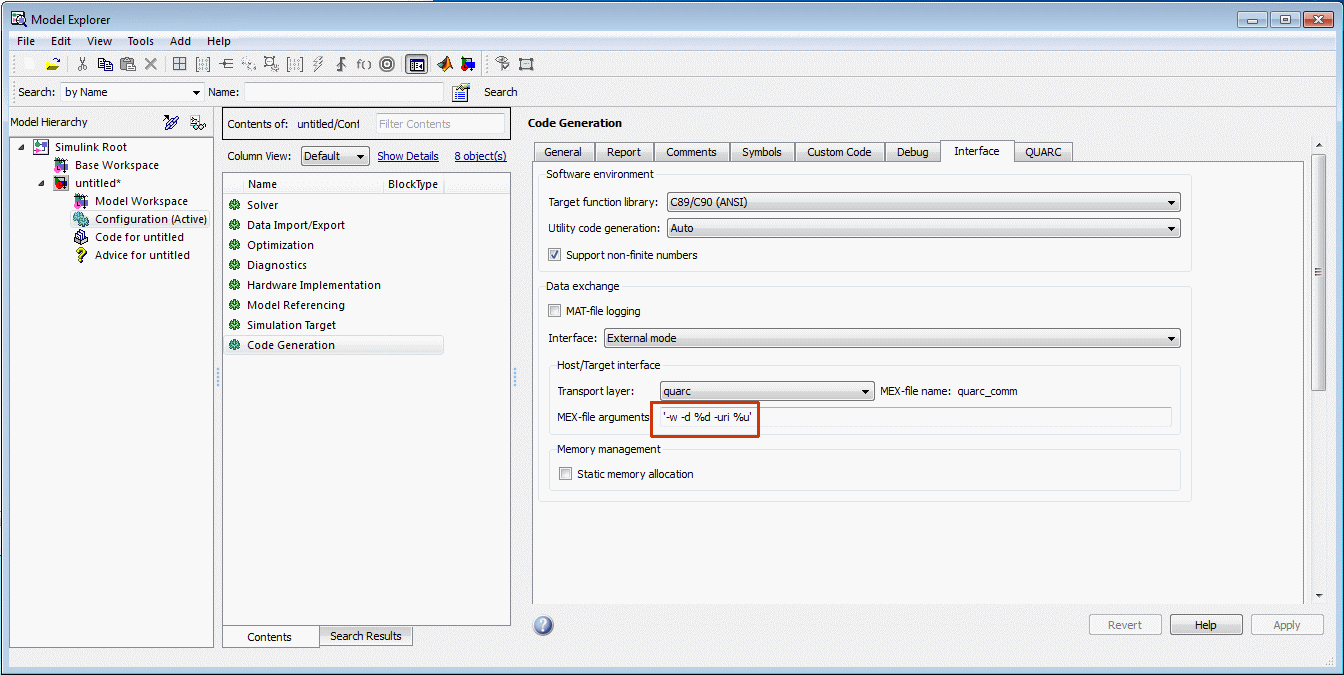
Task: Open the Target function library dropdown
Action: click(x=922, y=202)
